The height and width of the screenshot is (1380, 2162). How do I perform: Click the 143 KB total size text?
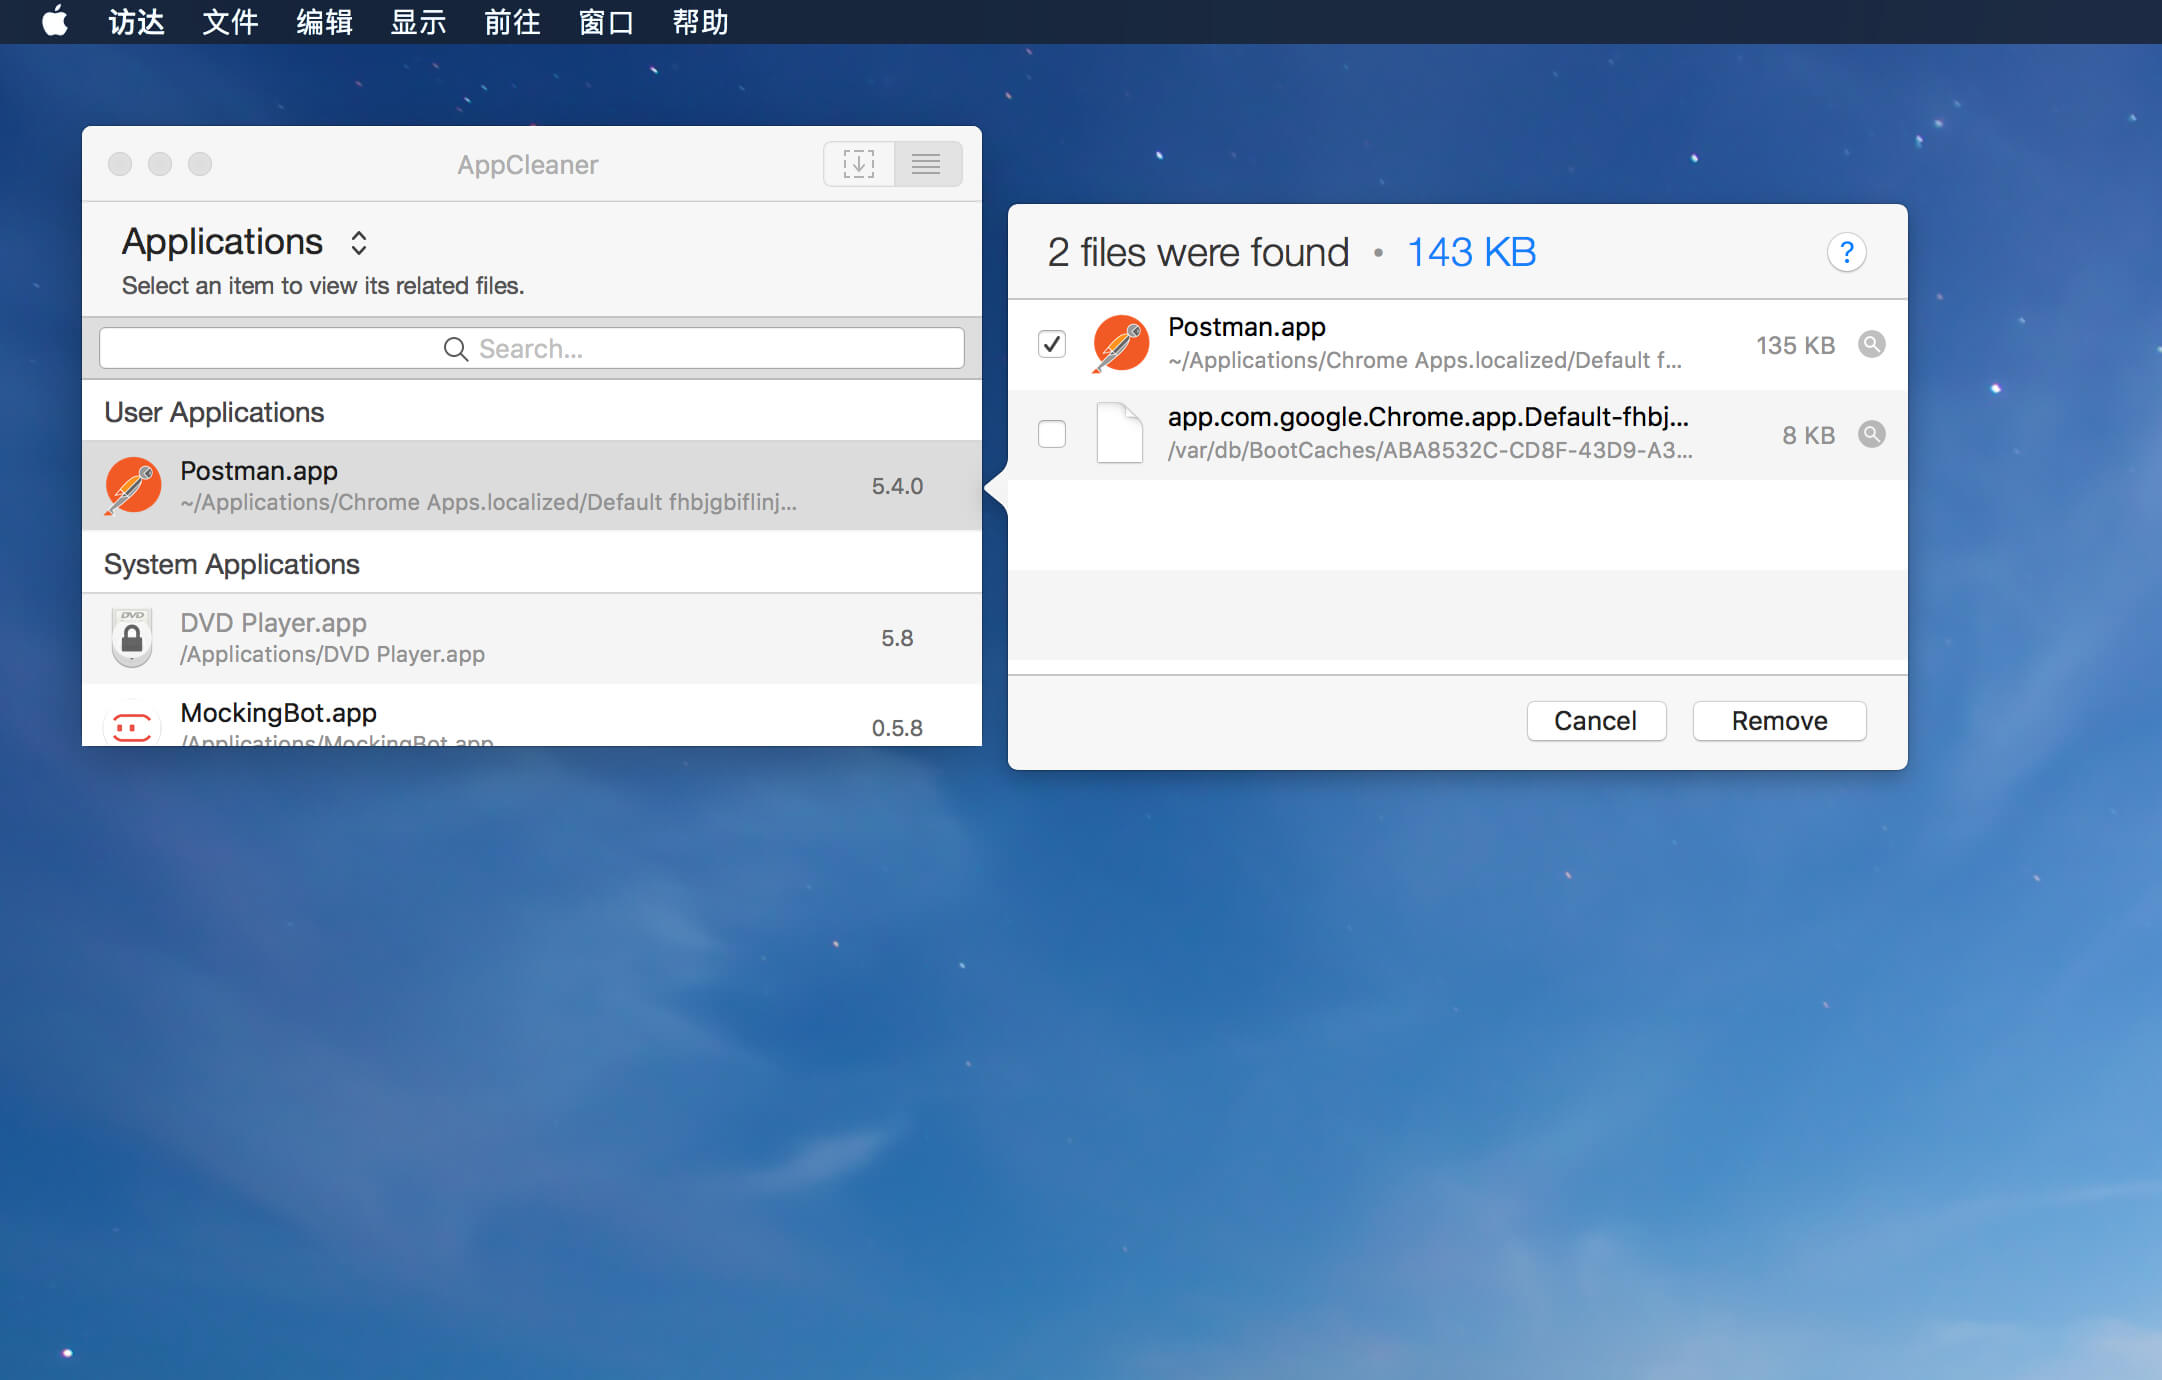(x=1471, y=252)
